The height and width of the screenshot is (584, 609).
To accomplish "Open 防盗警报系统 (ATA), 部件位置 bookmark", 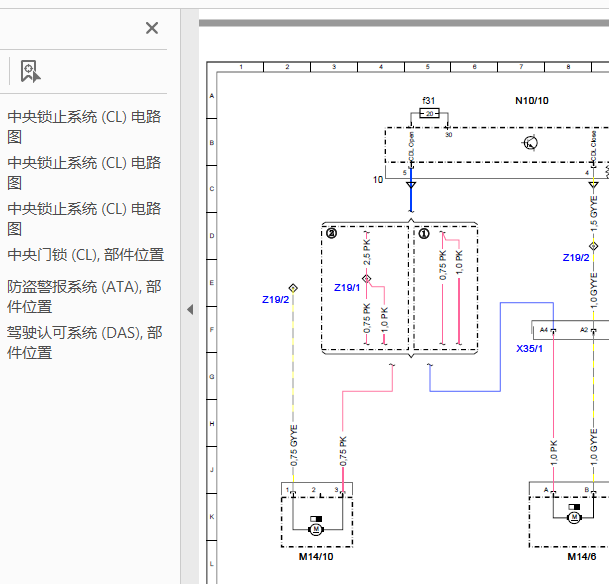I will pyautogui.click(x=84, y=297).
